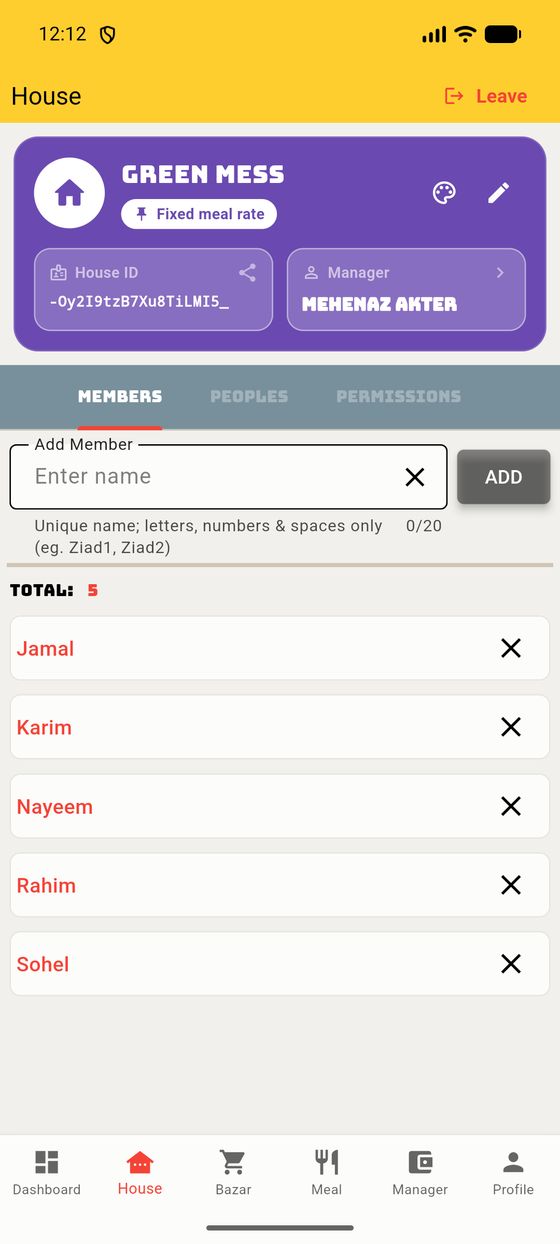This screenshot has height=1244, width=560.
Task: Share the House ID via share icon
Action: pyautogui.click(x=247, y=272)
